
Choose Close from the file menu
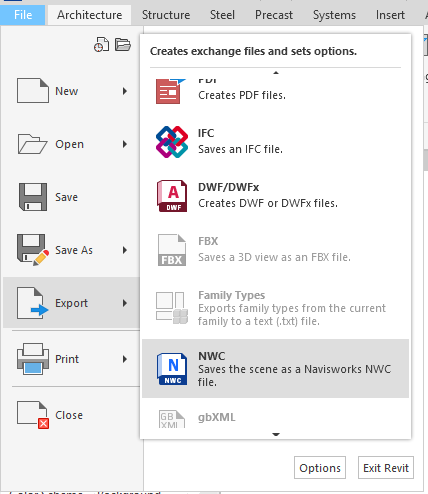point(71,415)
